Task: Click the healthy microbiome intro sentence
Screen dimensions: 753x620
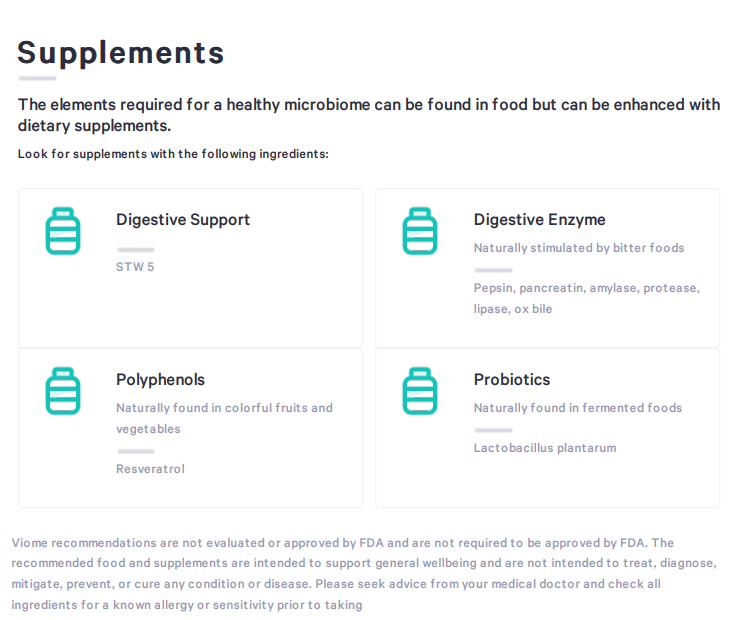Action: click(369, 115)
